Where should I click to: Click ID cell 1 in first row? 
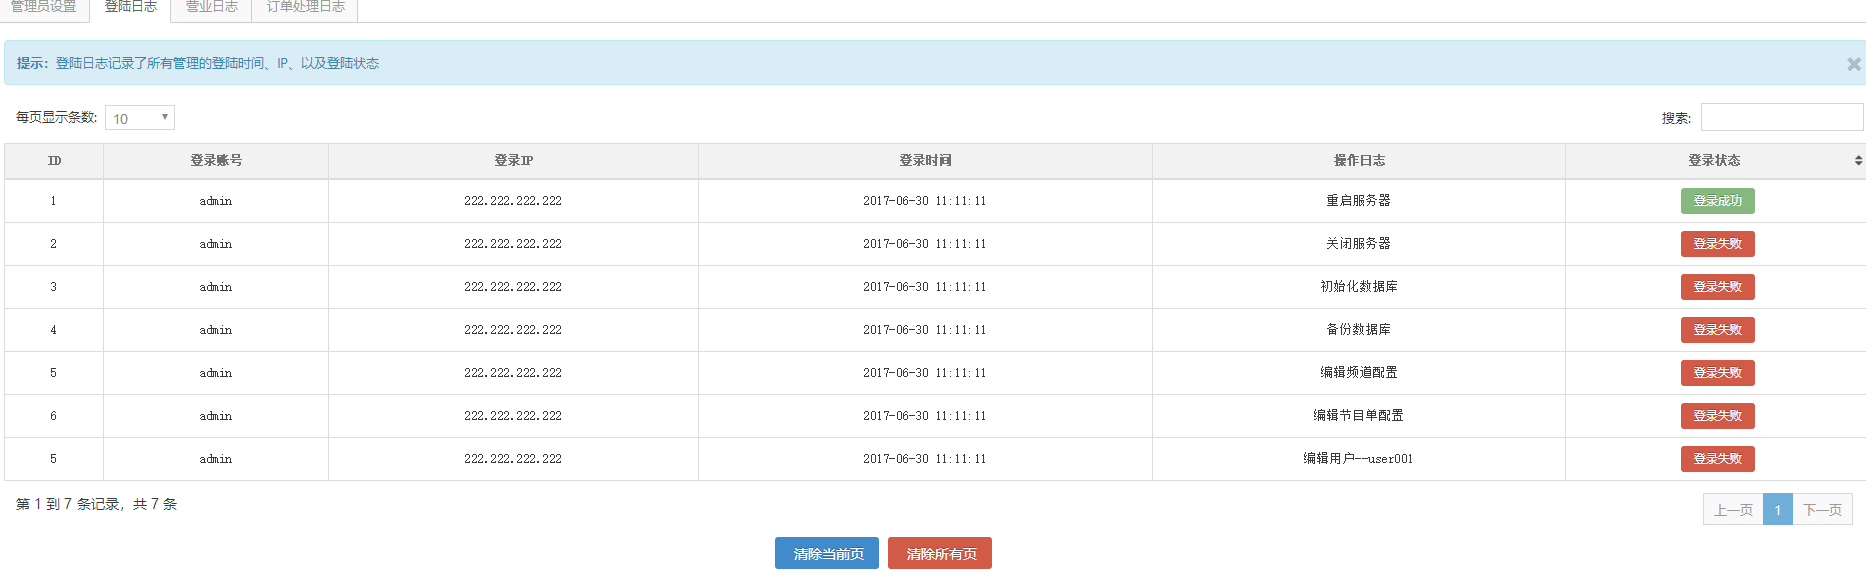click(54, 201)
